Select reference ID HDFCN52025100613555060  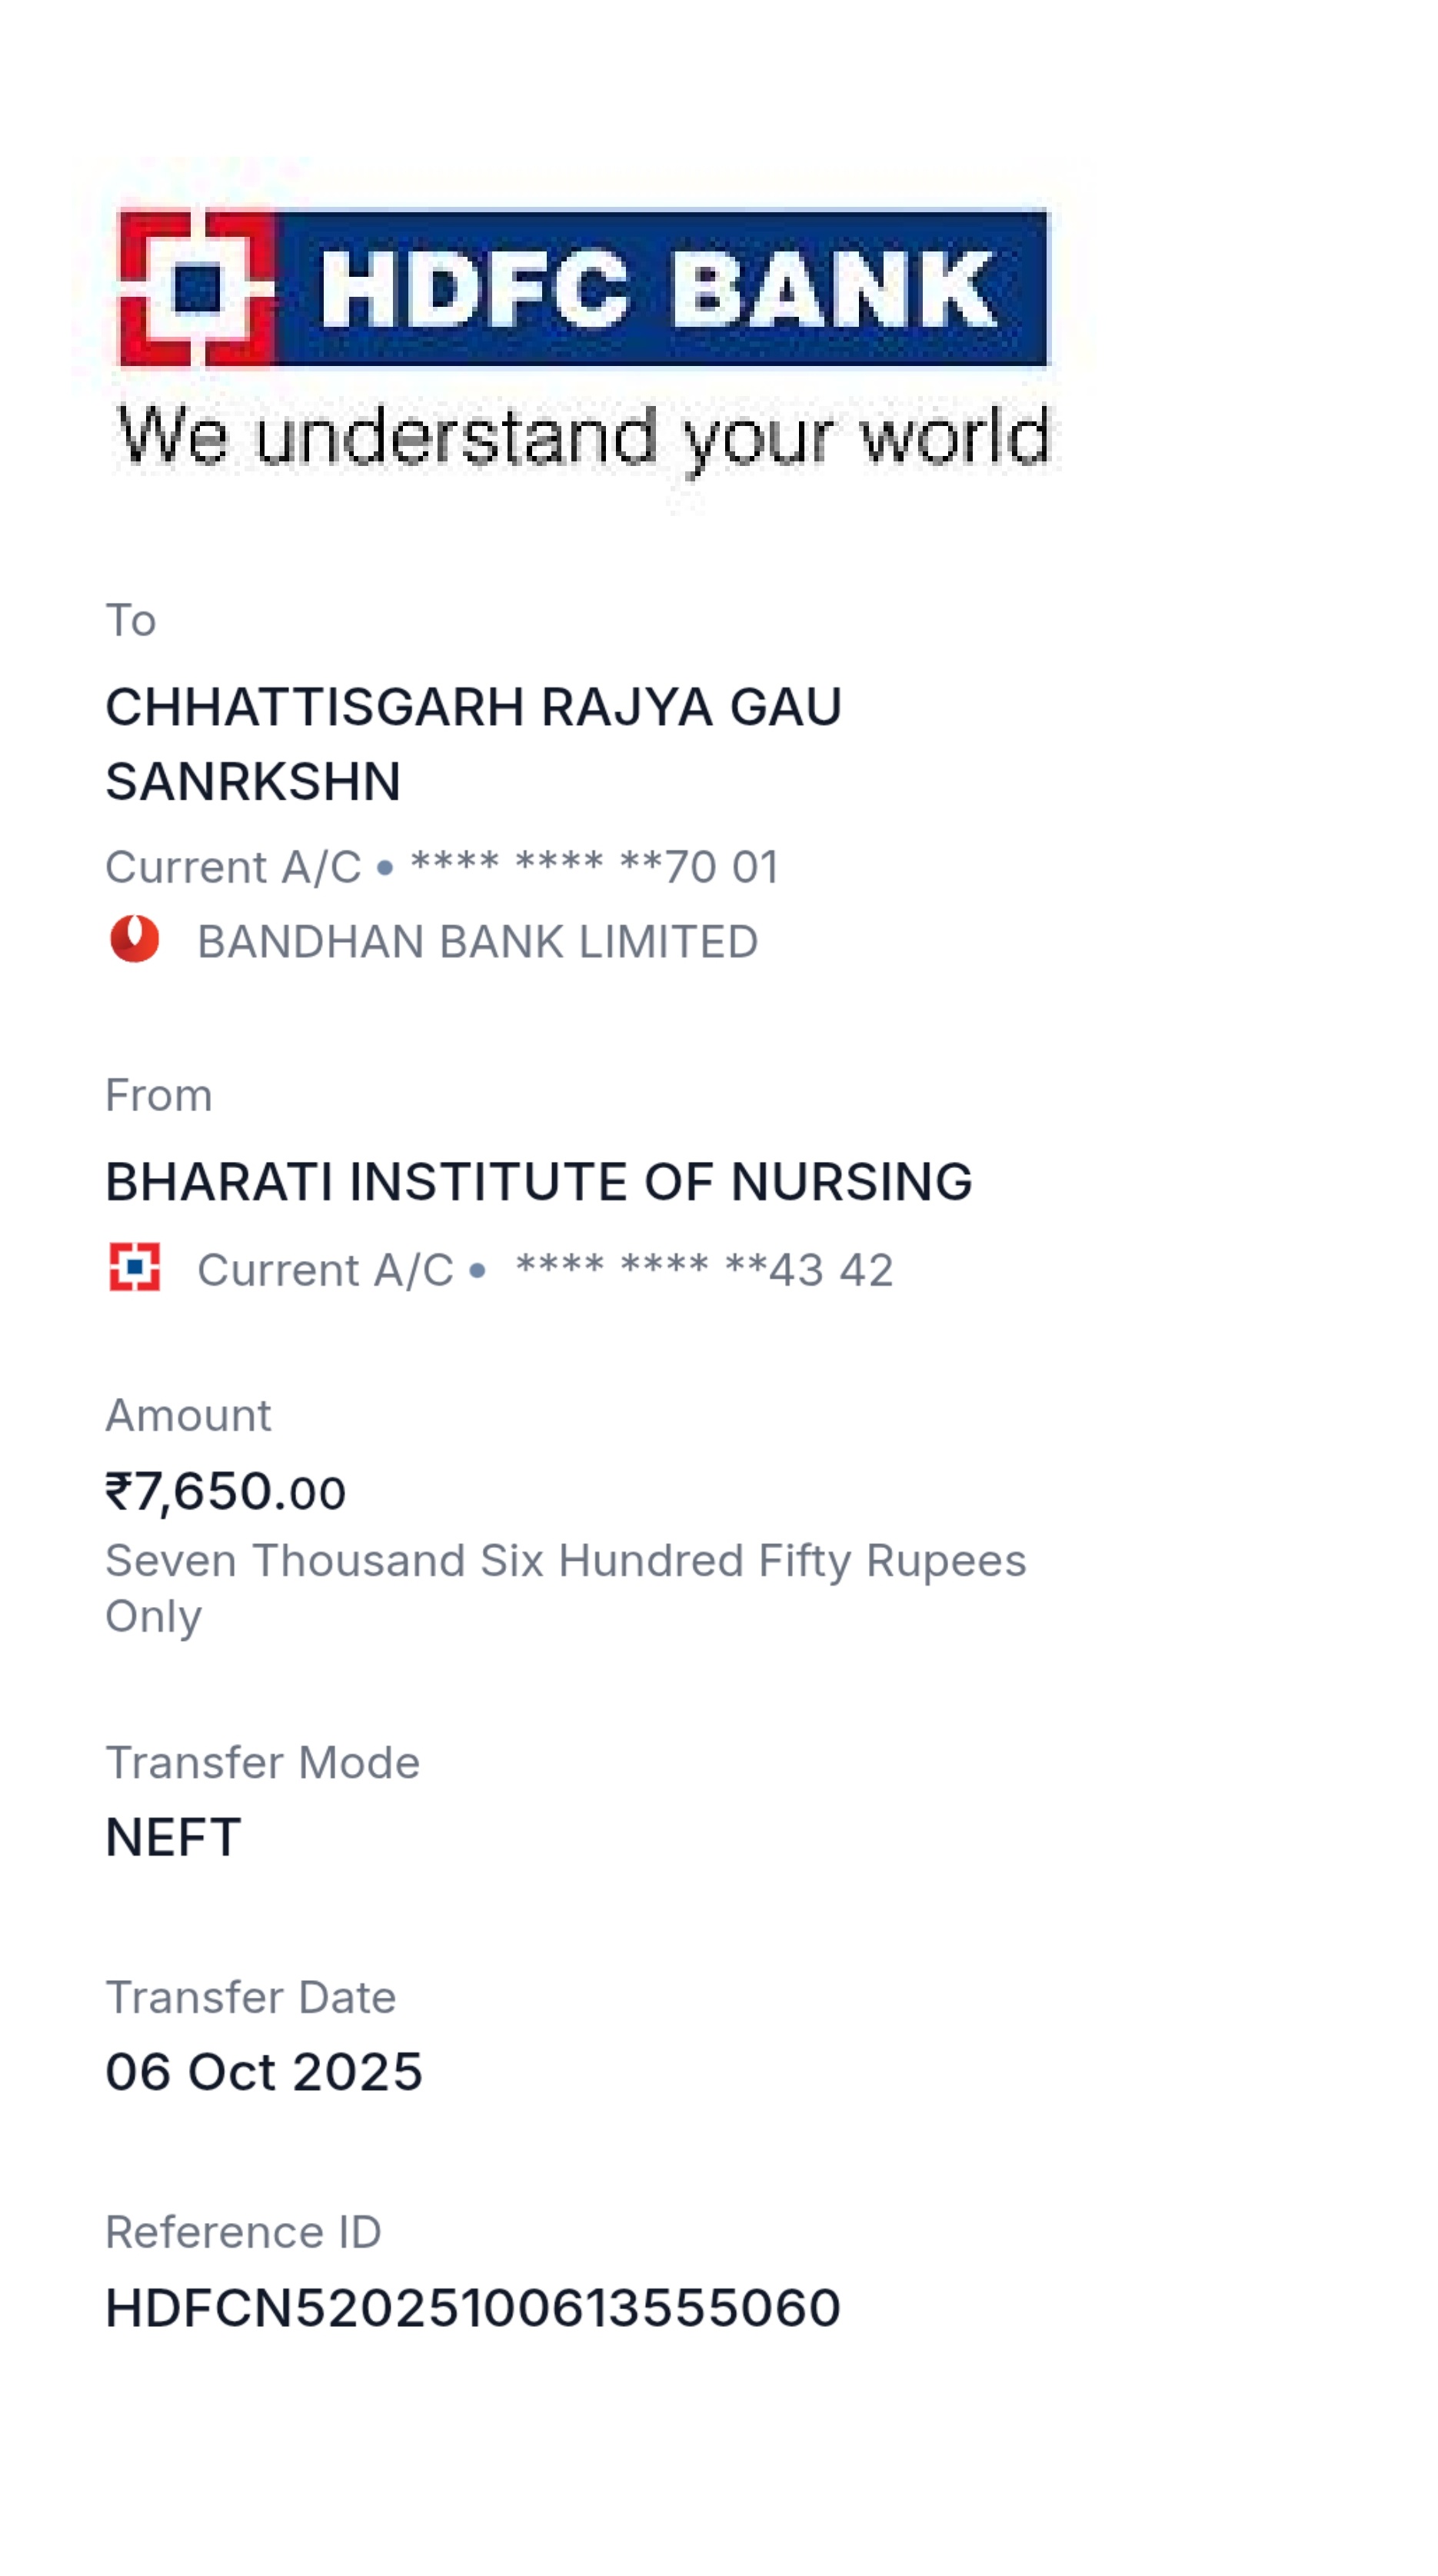tap(472, 2308)
